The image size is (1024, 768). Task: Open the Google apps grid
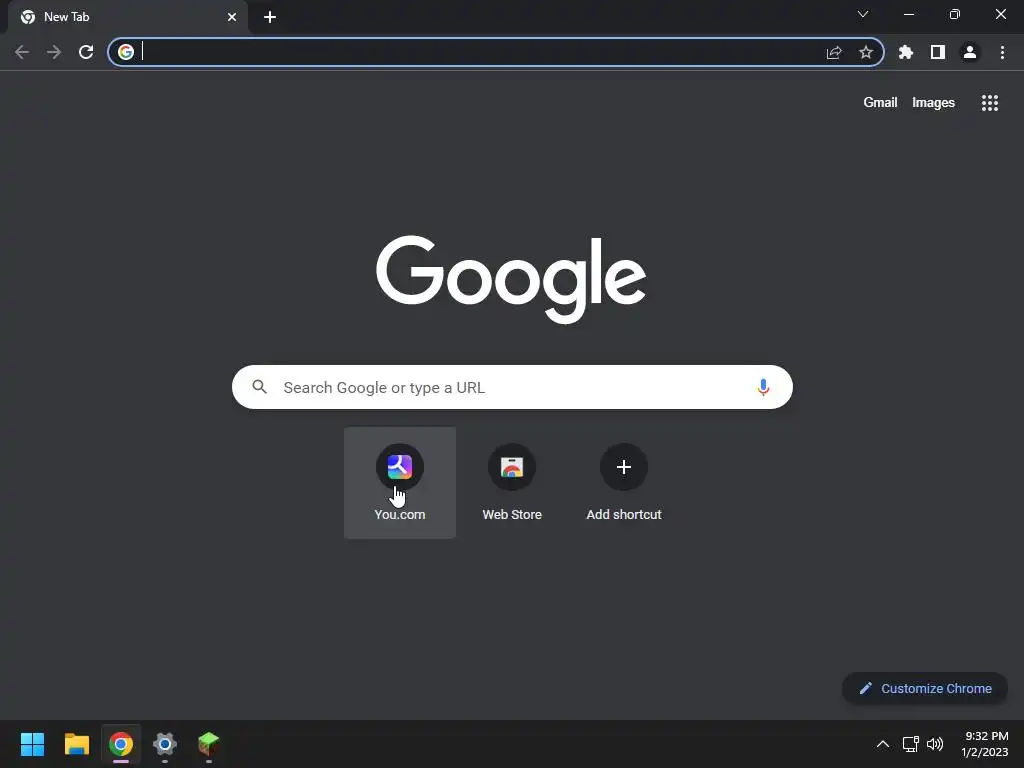pos(990,103)
